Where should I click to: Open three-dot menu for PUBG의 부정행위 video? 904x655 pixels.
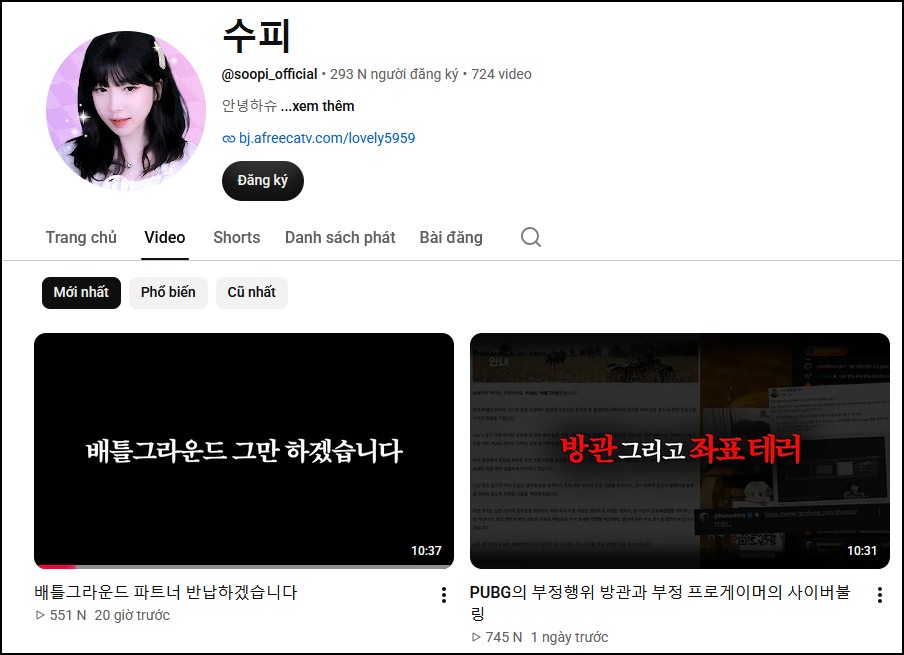(x=879, y=595)
